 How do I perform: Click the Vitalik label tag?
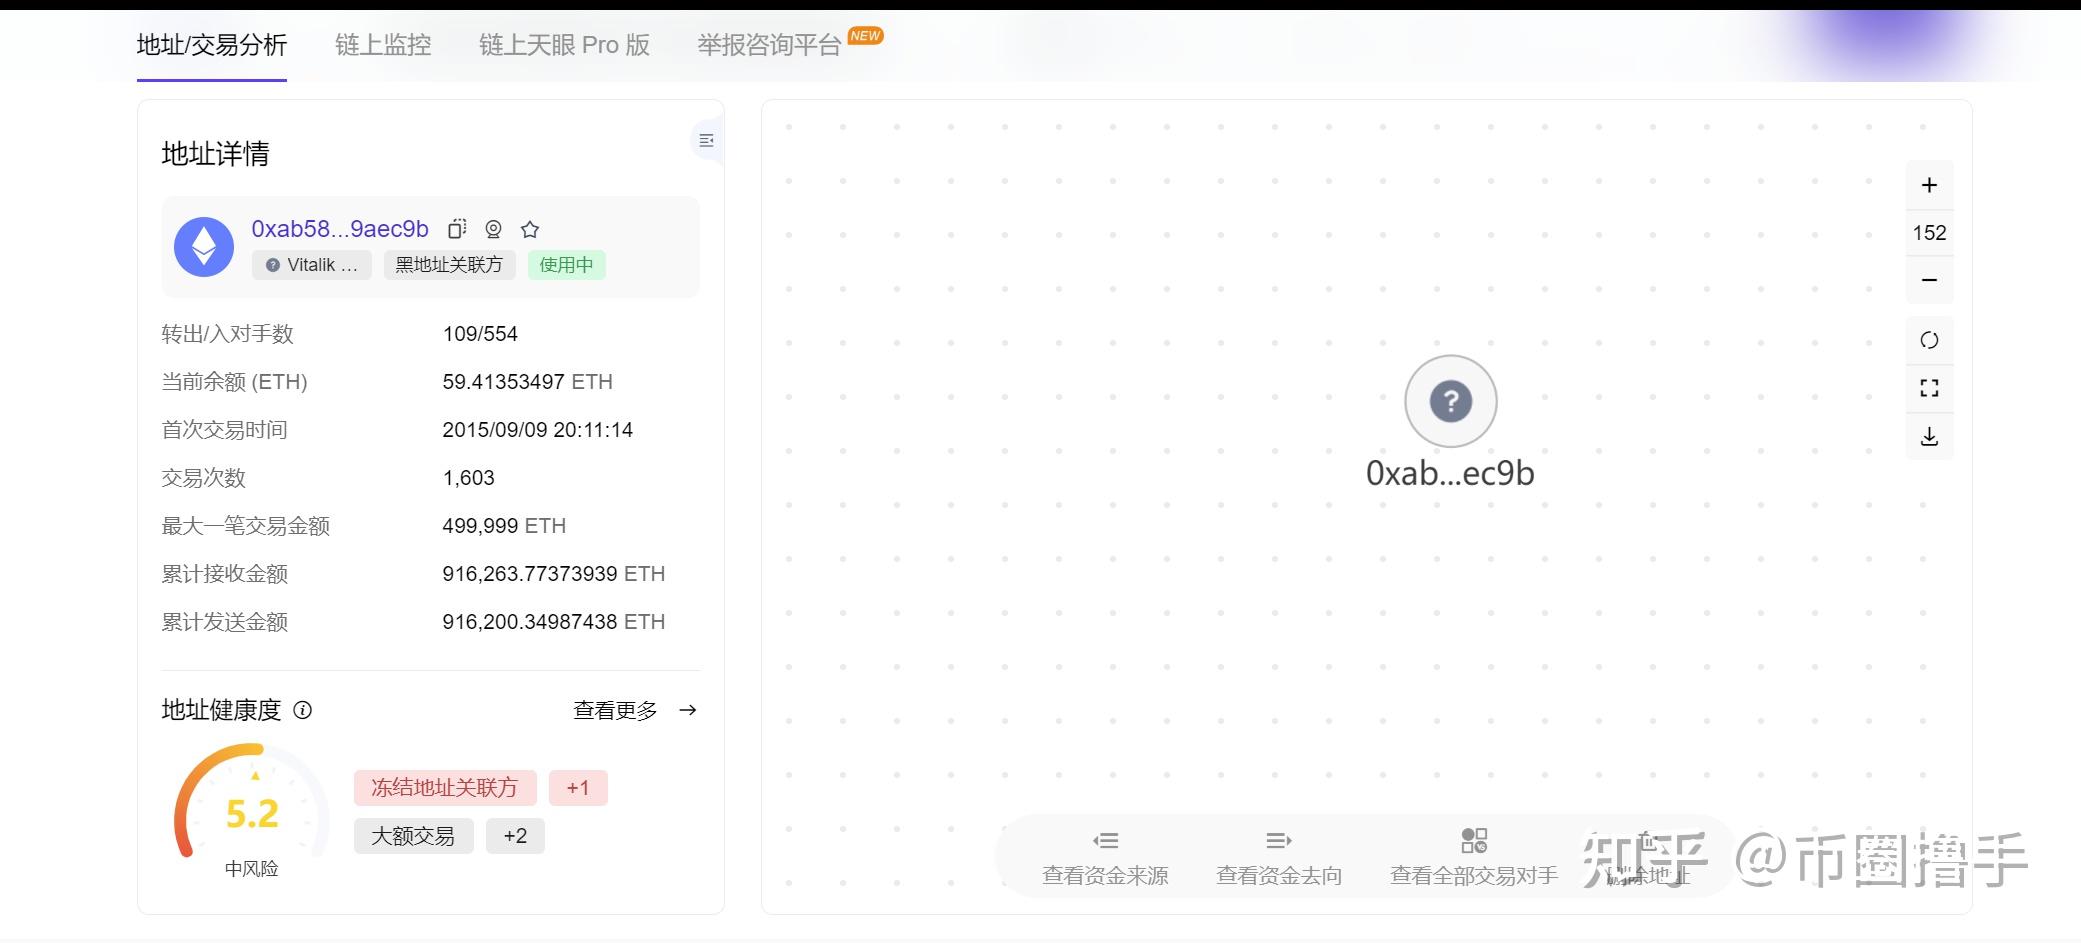(x=312, y=265)
